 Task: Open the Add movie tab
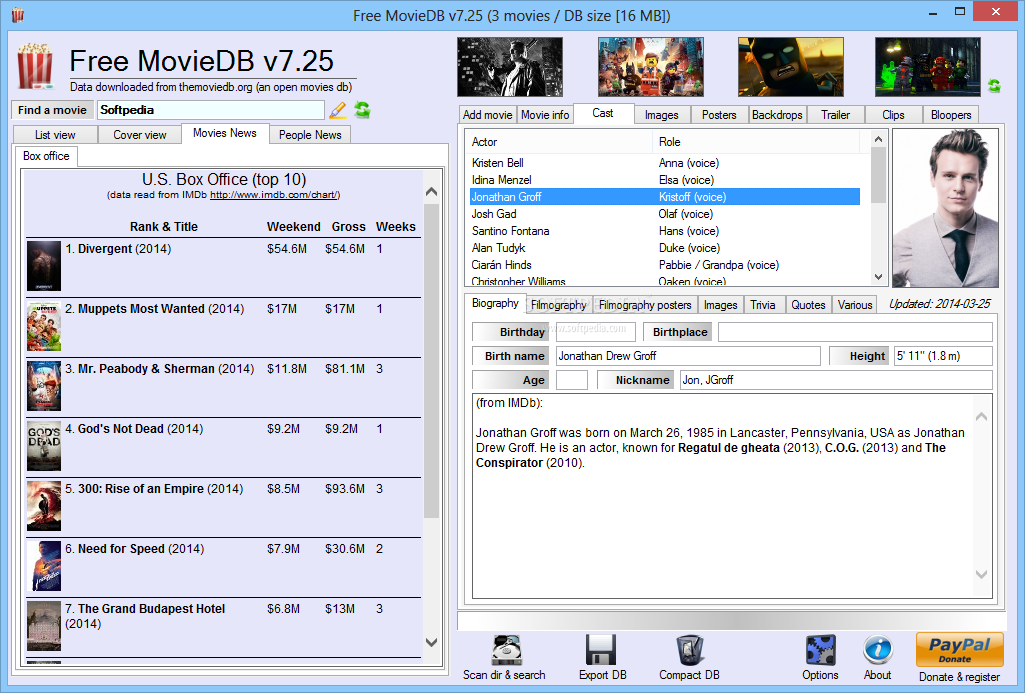488,115
